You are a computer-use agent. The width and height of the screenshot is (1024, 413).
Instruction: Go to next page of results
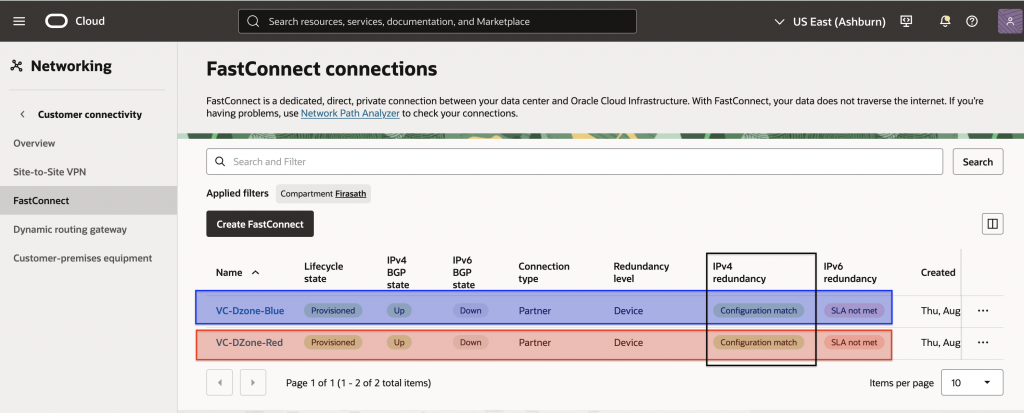click(253, 382)
